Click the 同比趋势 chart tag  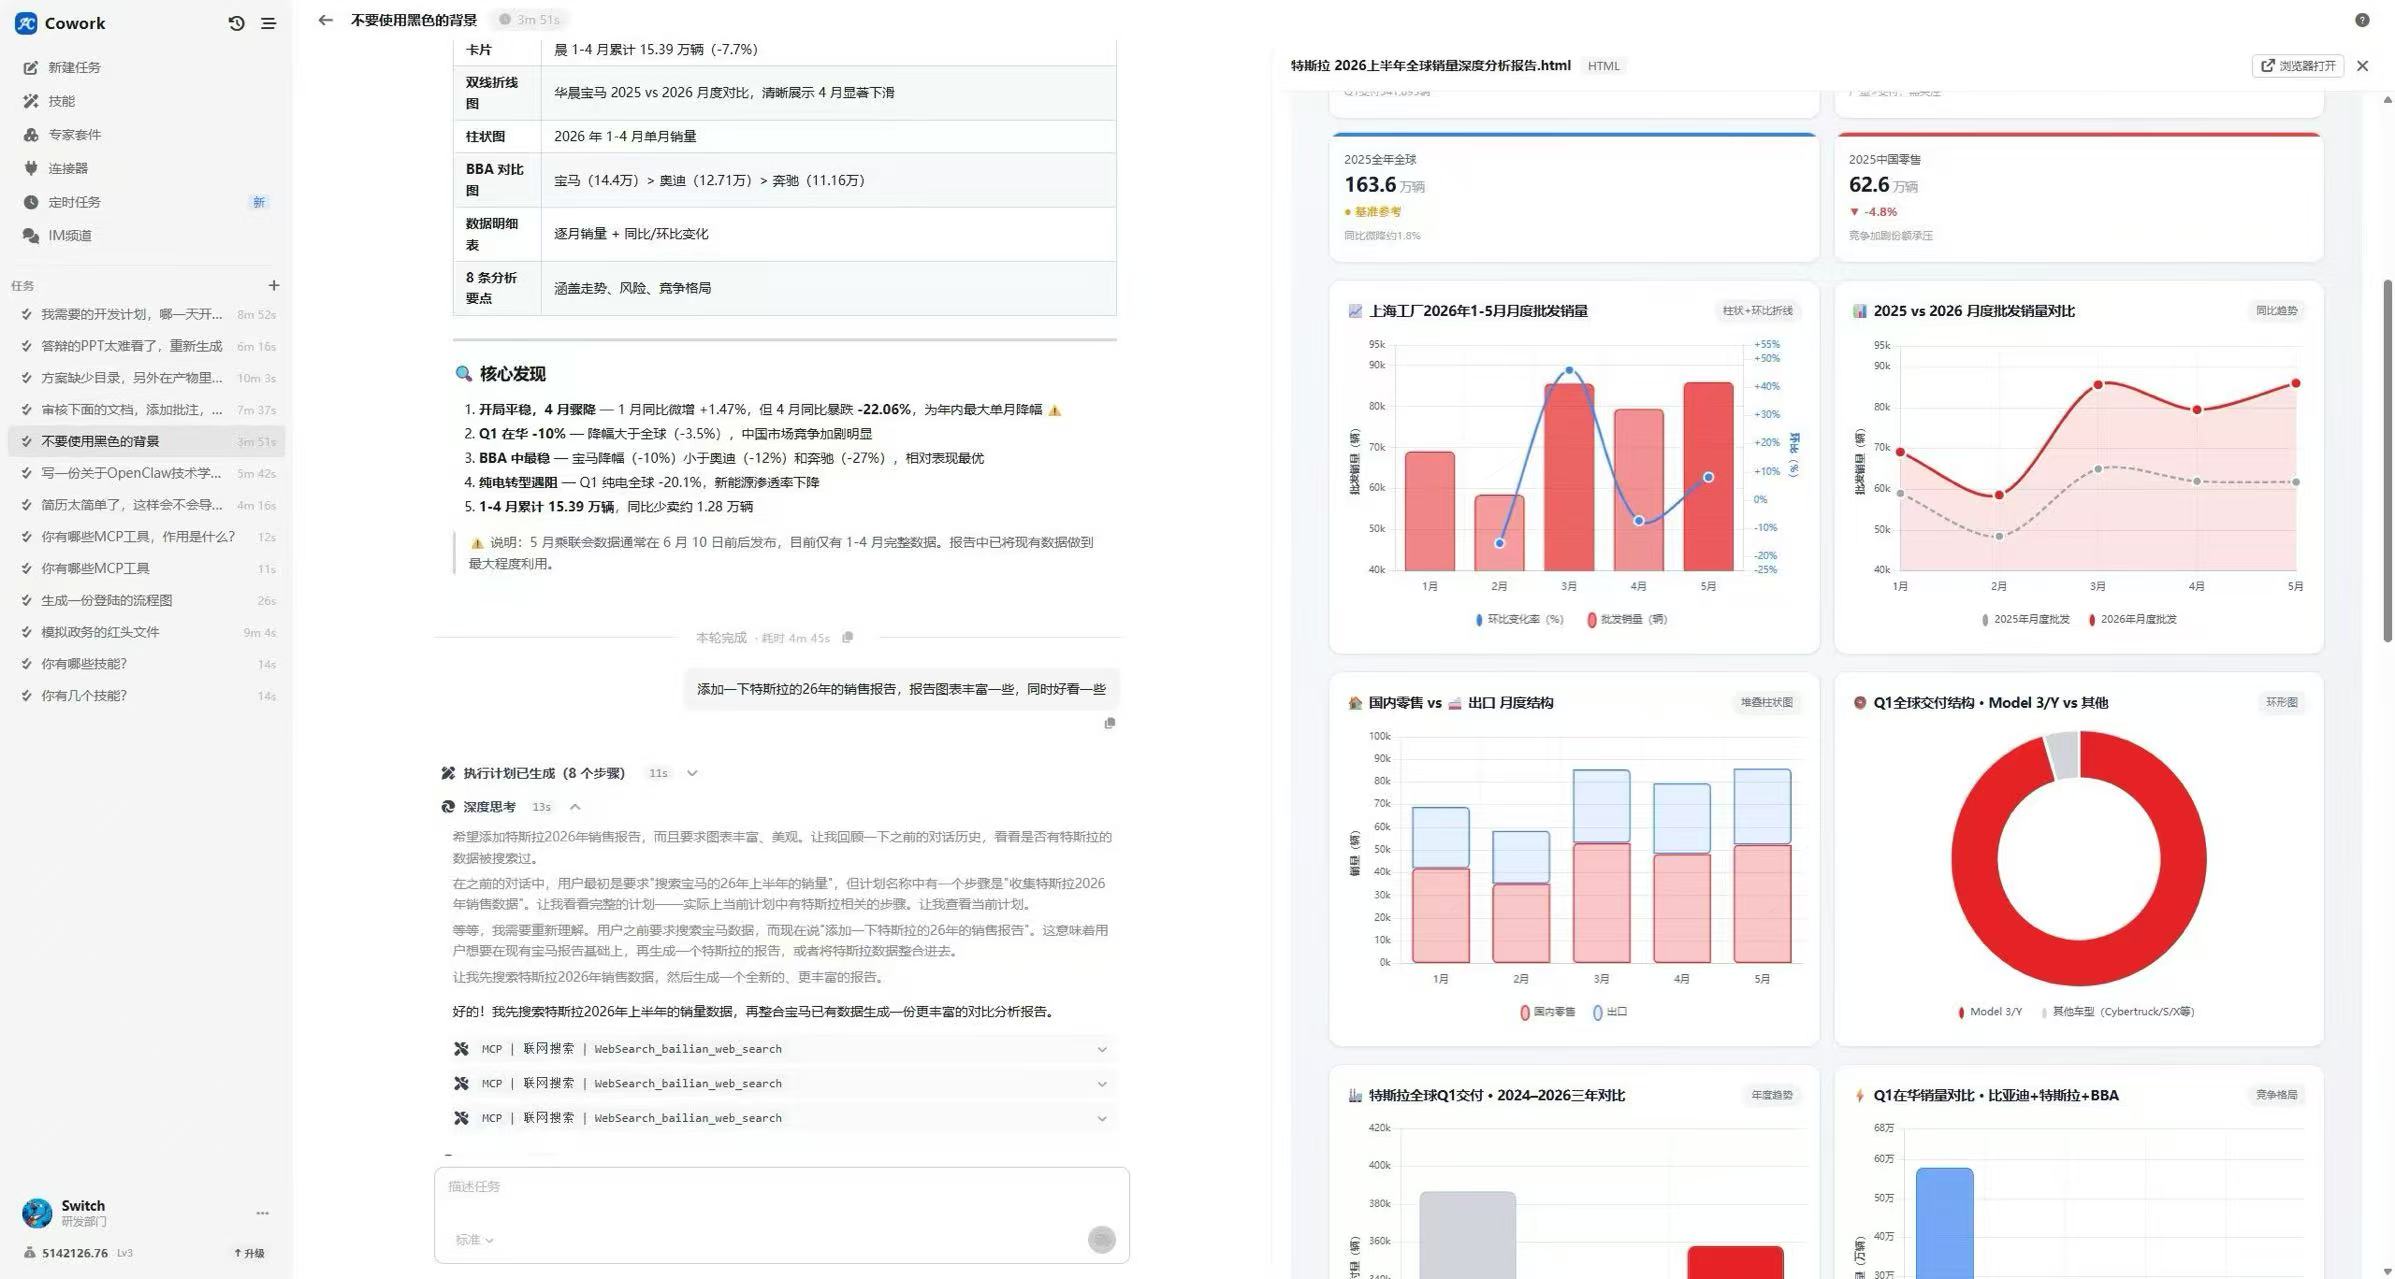pos(2276,311)
